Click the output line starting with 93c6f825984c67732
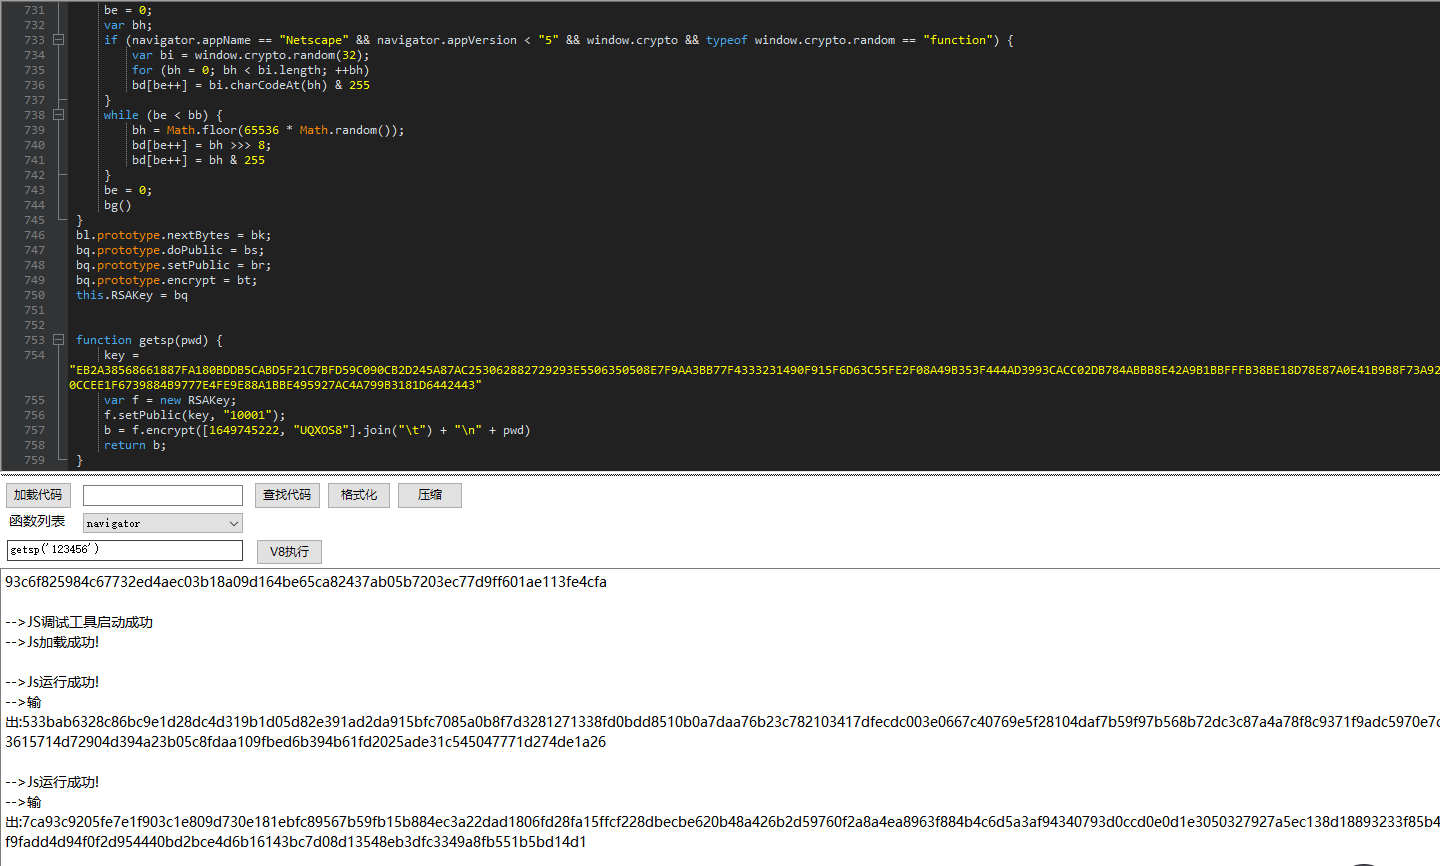 point(306,582)
